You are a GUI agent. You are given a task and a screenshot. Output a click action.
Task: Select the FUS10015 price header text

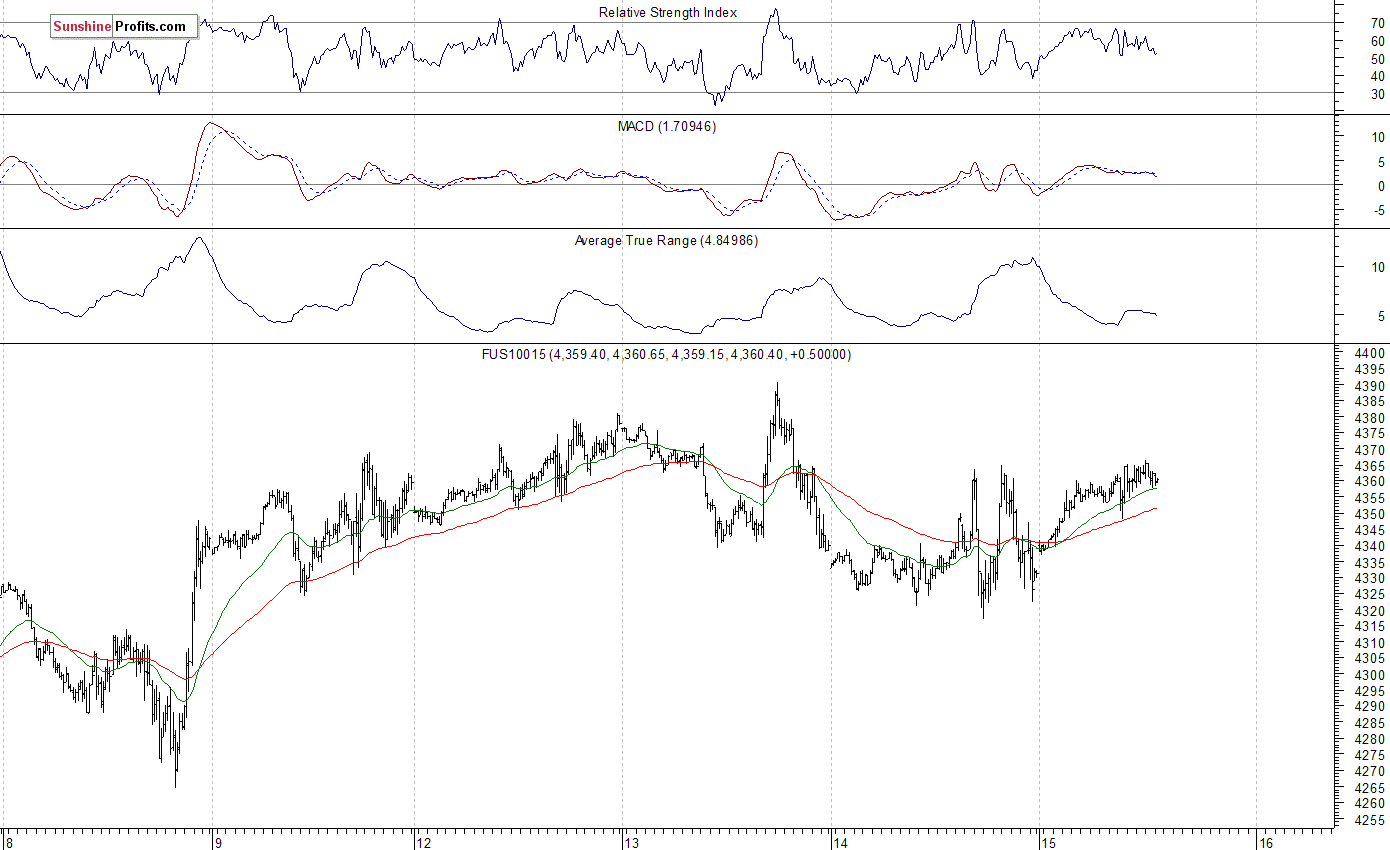(x=667, y=354)
